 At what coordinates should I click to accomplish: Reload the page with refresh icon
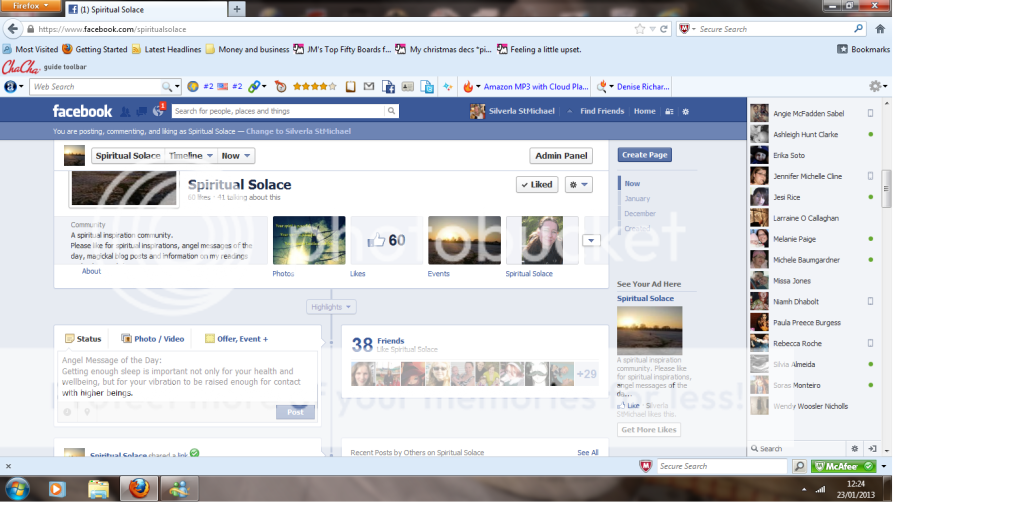pyautogui.click(x=664, y=29)
